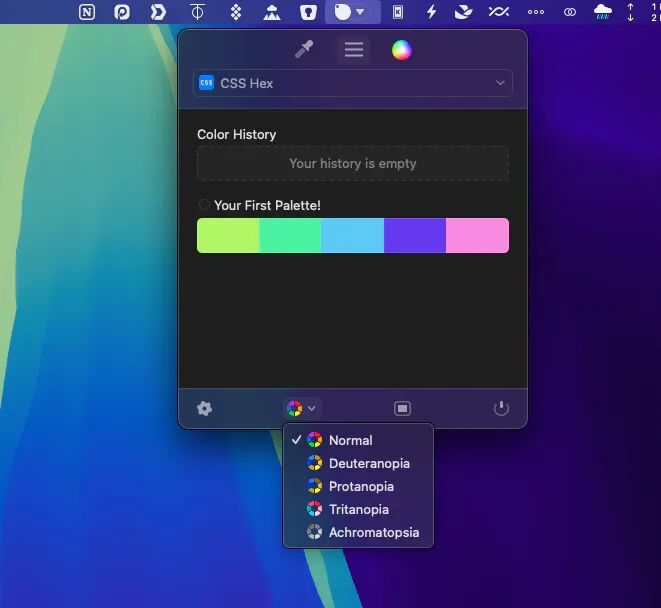Select the eyedropper color picker tool

pyautogui.click(x=304, y=50)
